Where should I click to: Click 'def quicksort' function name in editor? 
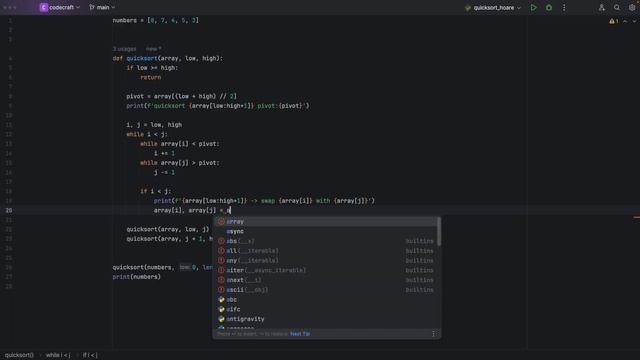point(142,58)
